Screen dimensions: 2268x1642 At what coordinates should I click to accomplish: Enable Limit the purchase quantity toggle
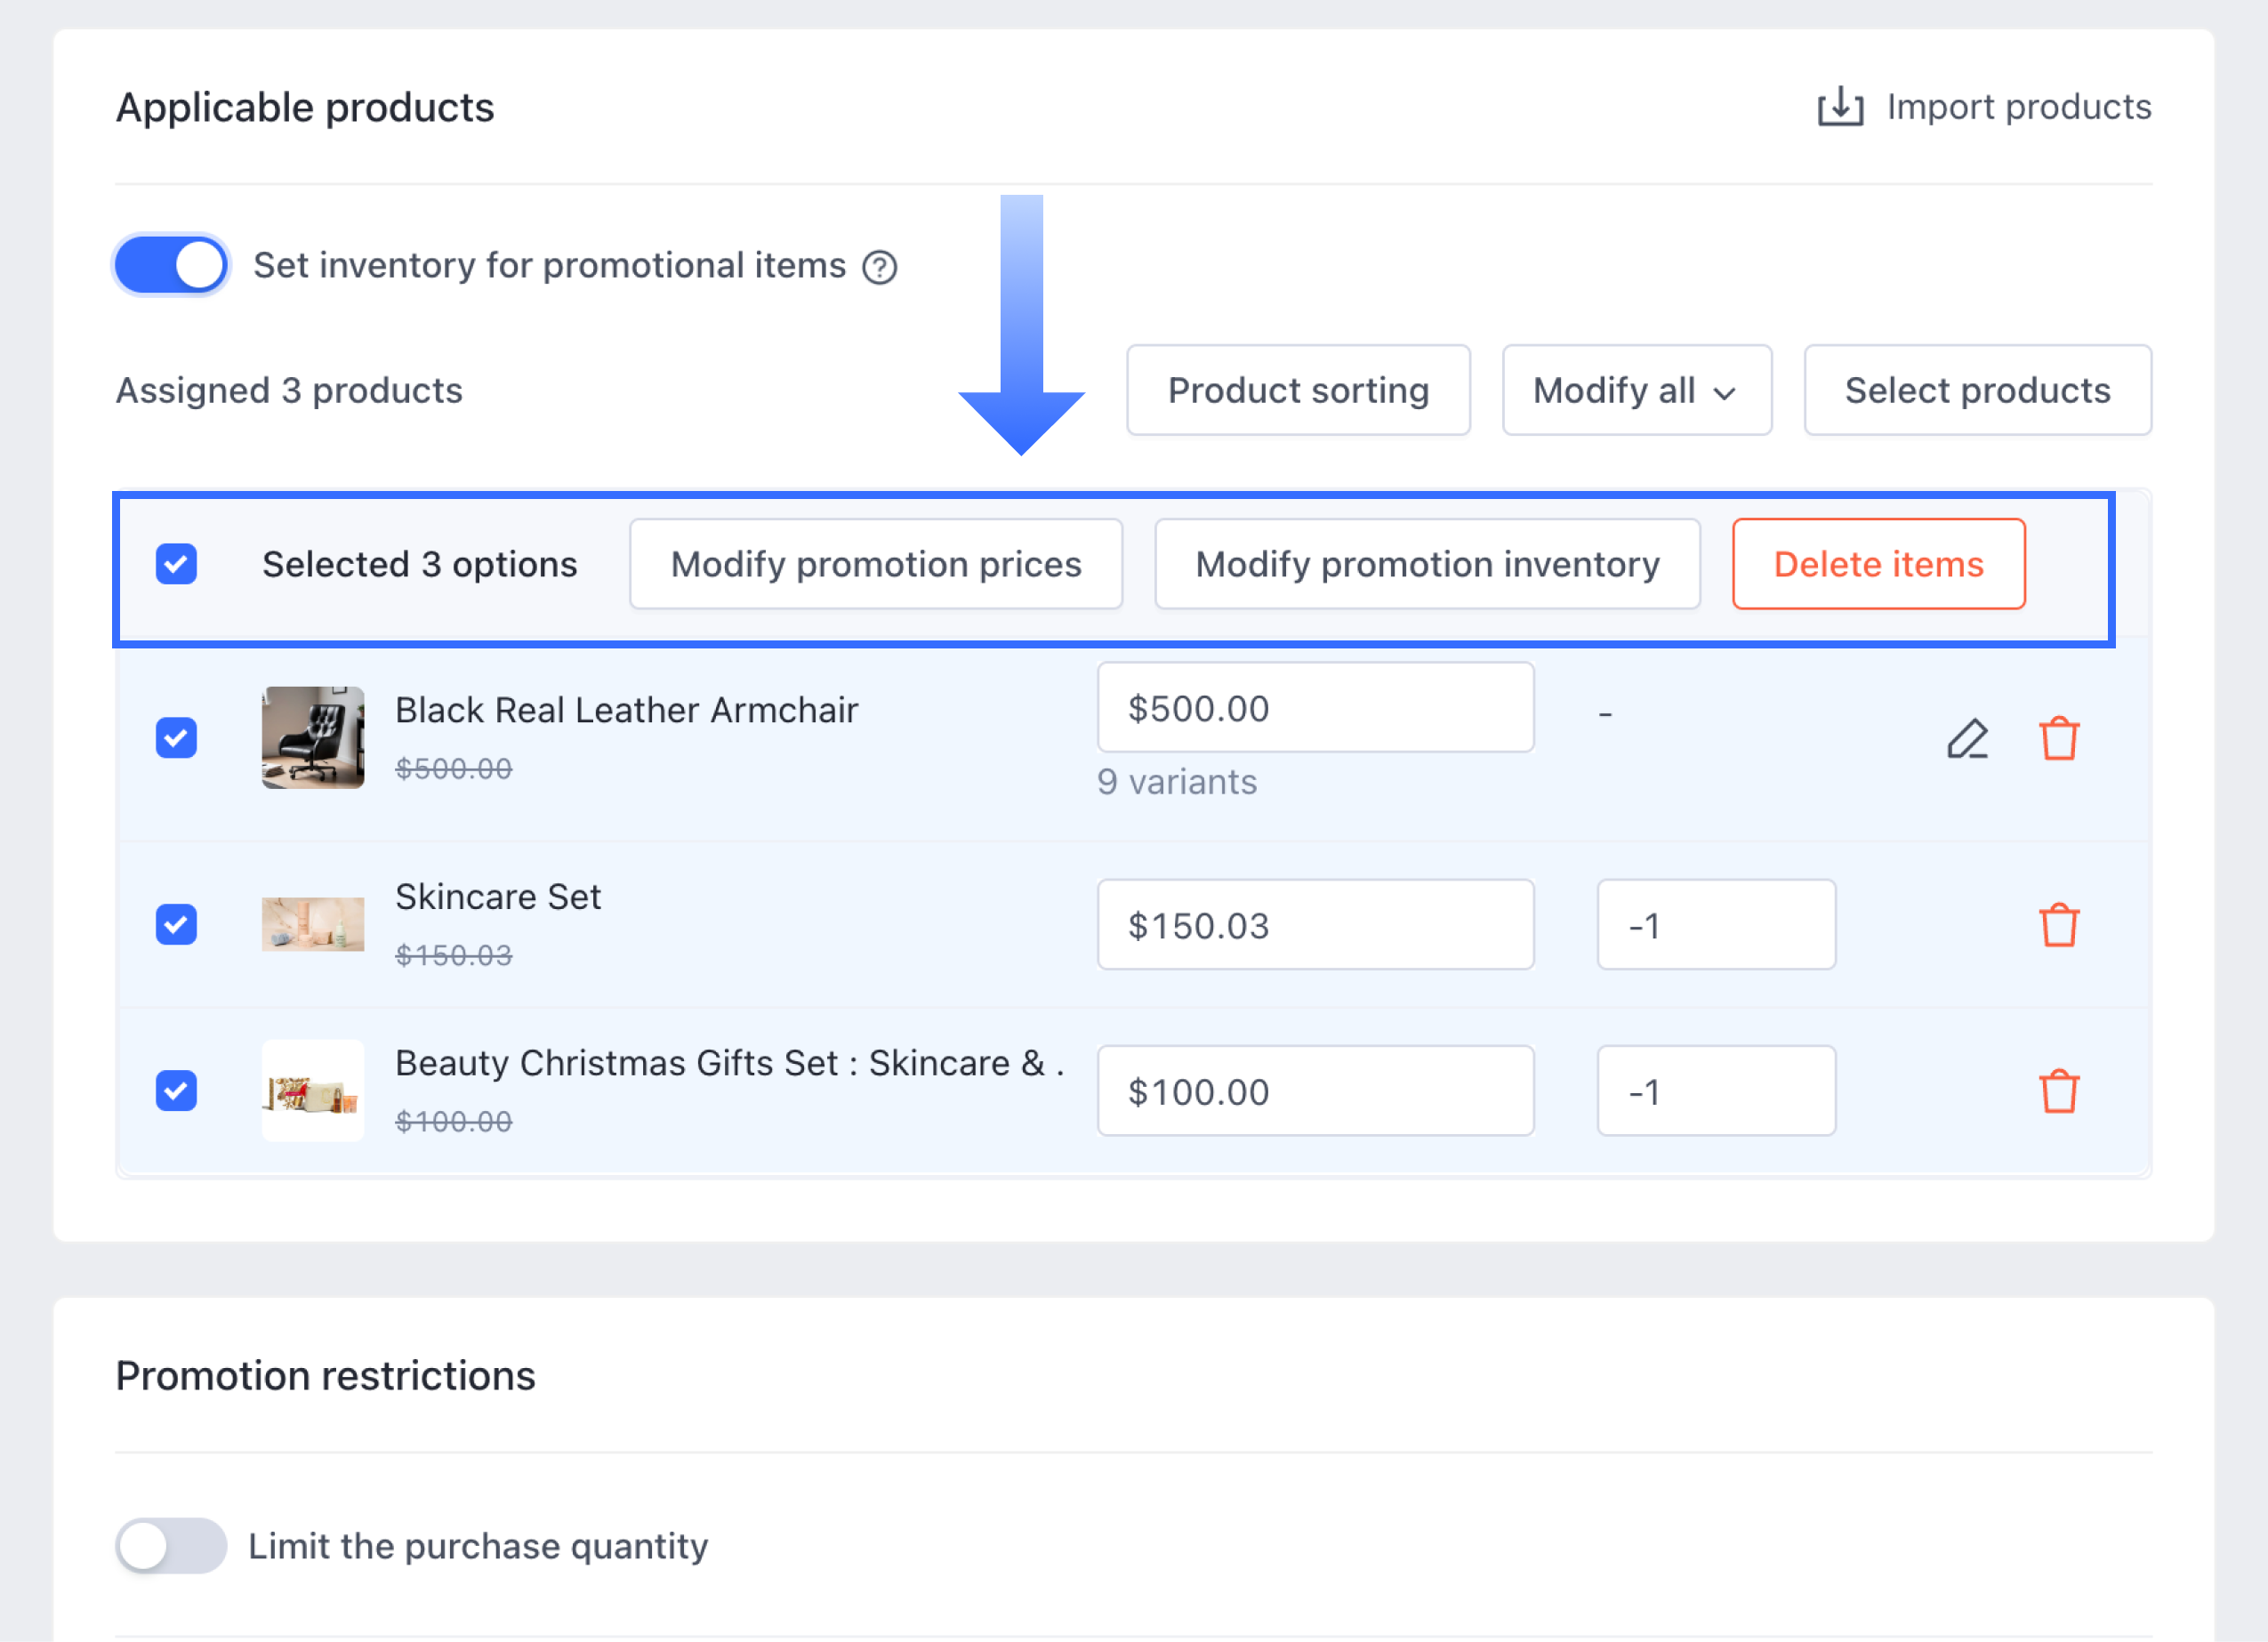[x=171, y=1546]
